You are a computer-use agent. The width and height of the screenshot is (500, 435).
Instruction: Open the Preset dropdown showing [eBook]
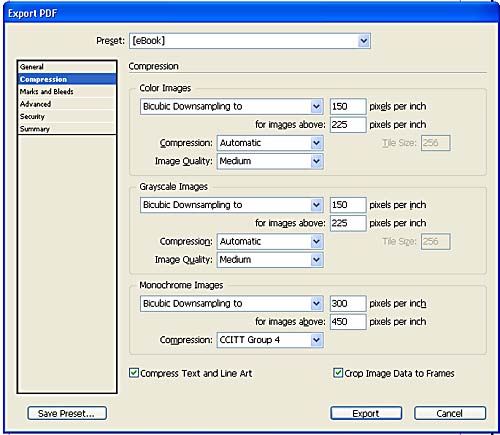point(250,41)
